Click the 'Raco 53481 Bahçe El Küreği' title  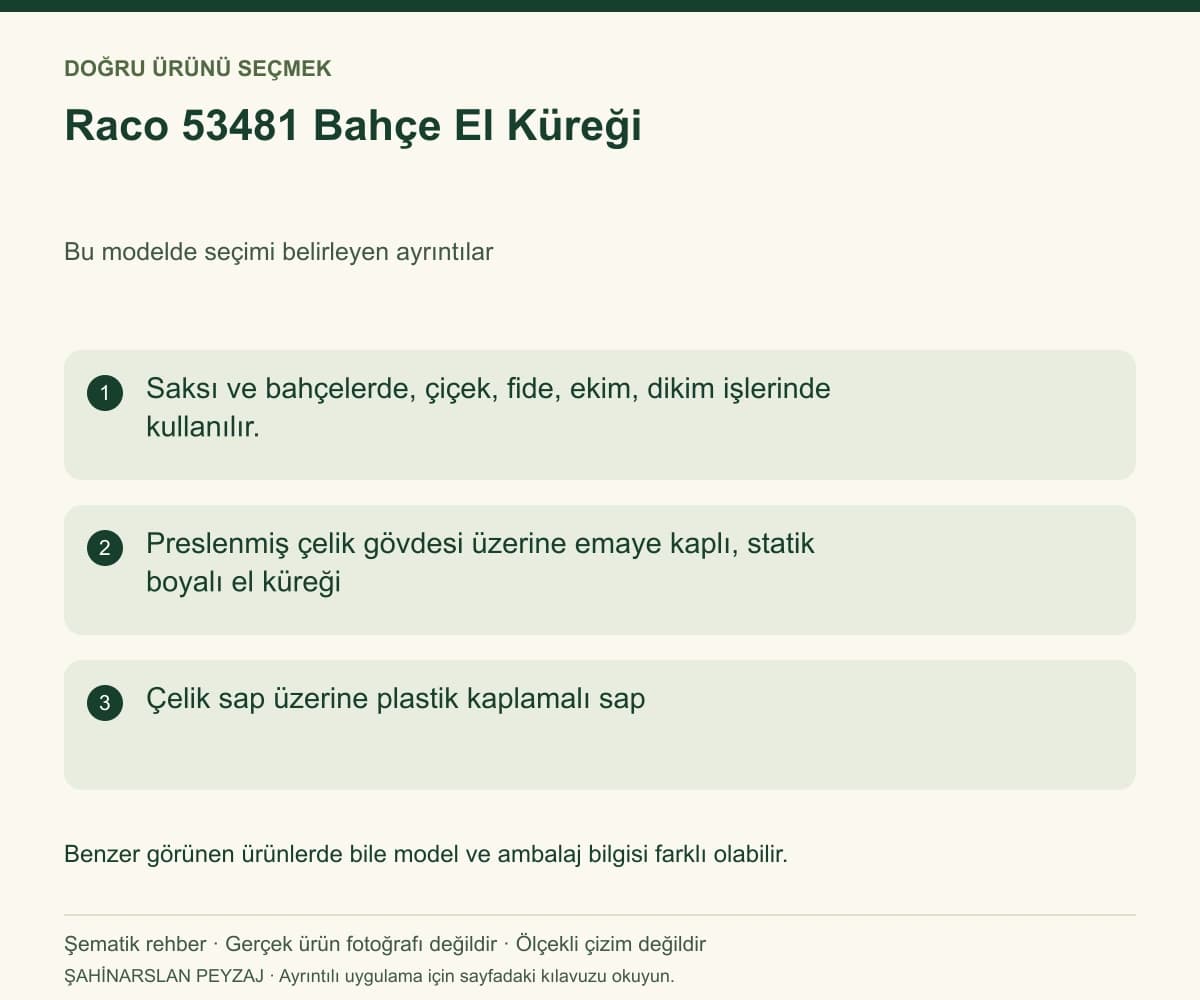point(353,127)
